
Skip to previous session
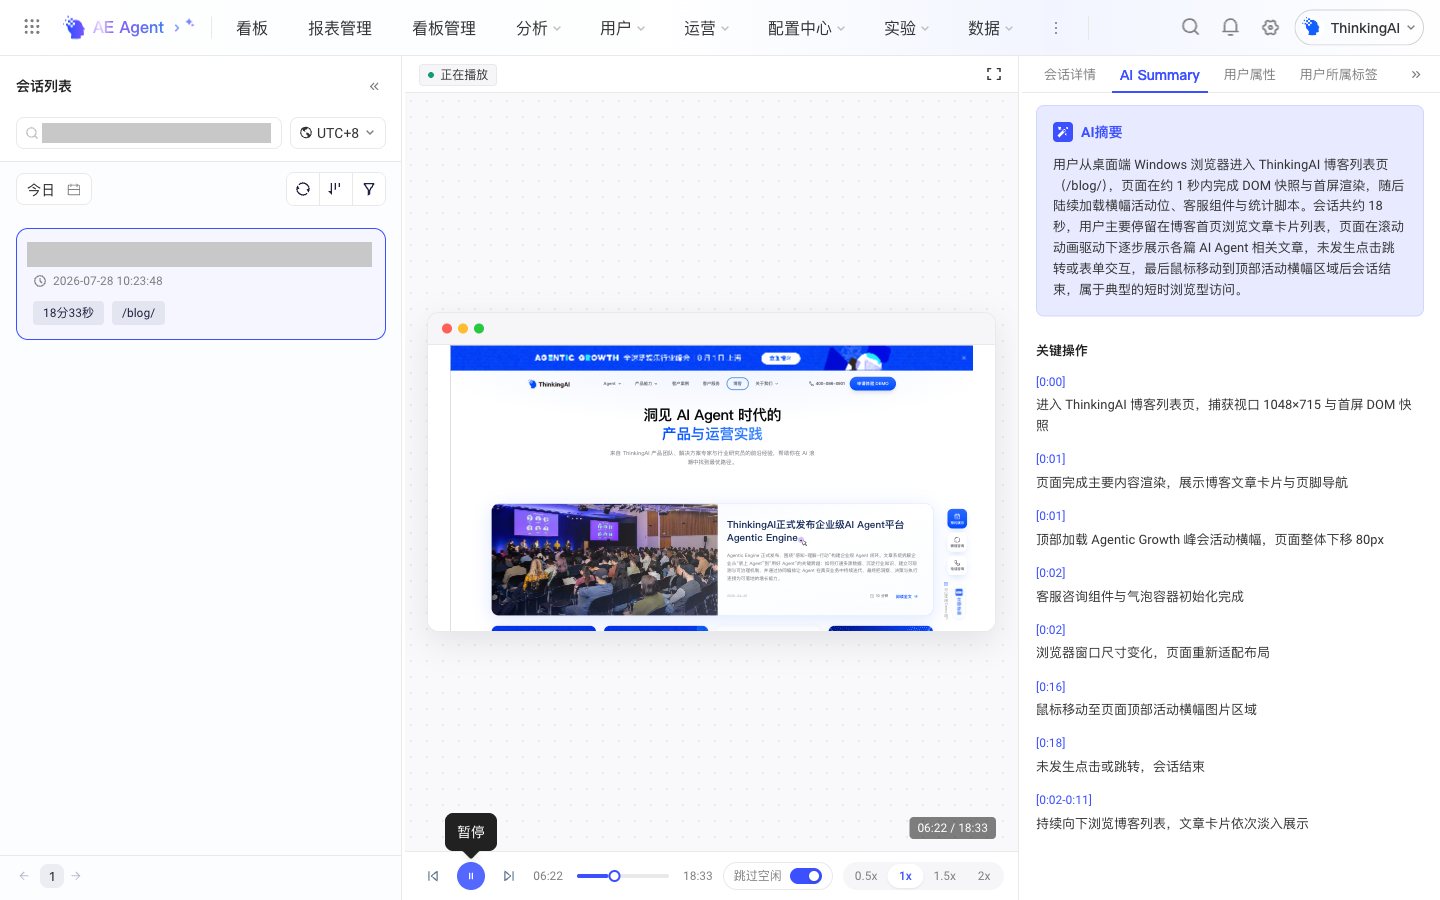coord(433,876)
